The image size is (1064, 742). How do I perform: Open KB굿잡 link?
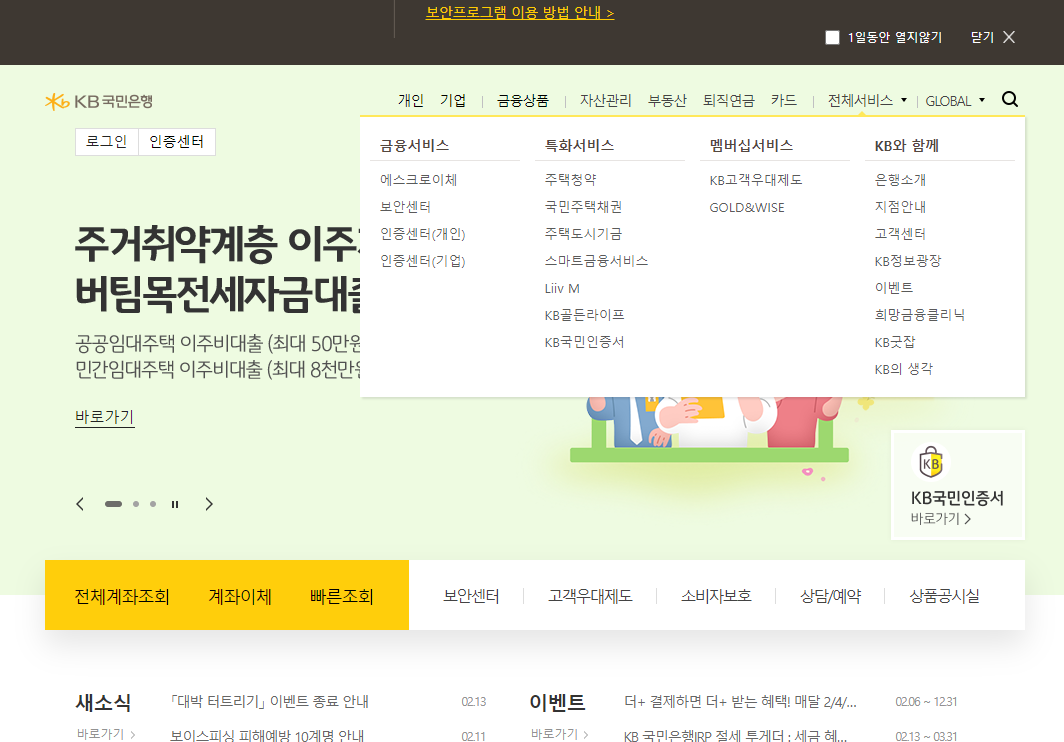894,342
